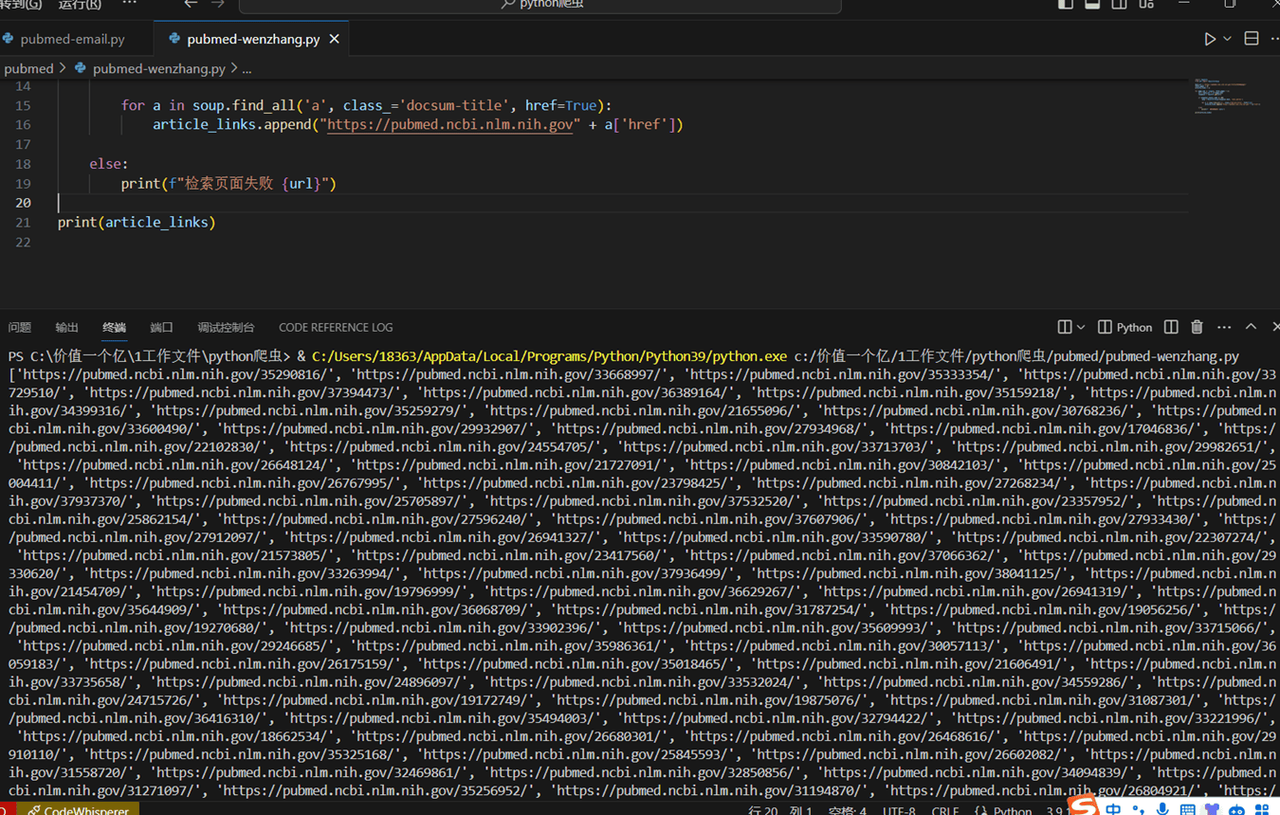Click the Sogou input method S icon

click(1082, 807)
